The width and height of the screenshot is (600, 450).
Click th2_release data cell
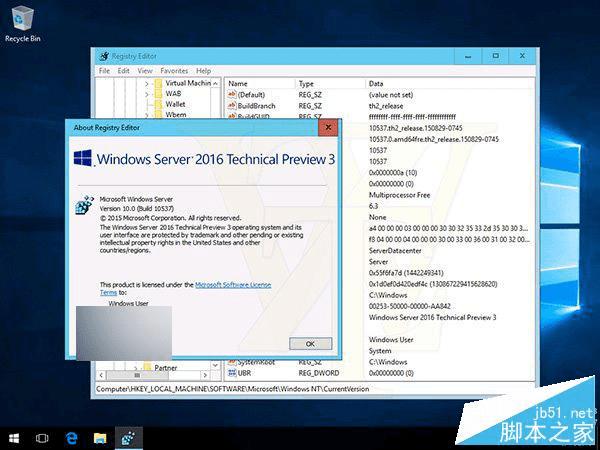386,106
